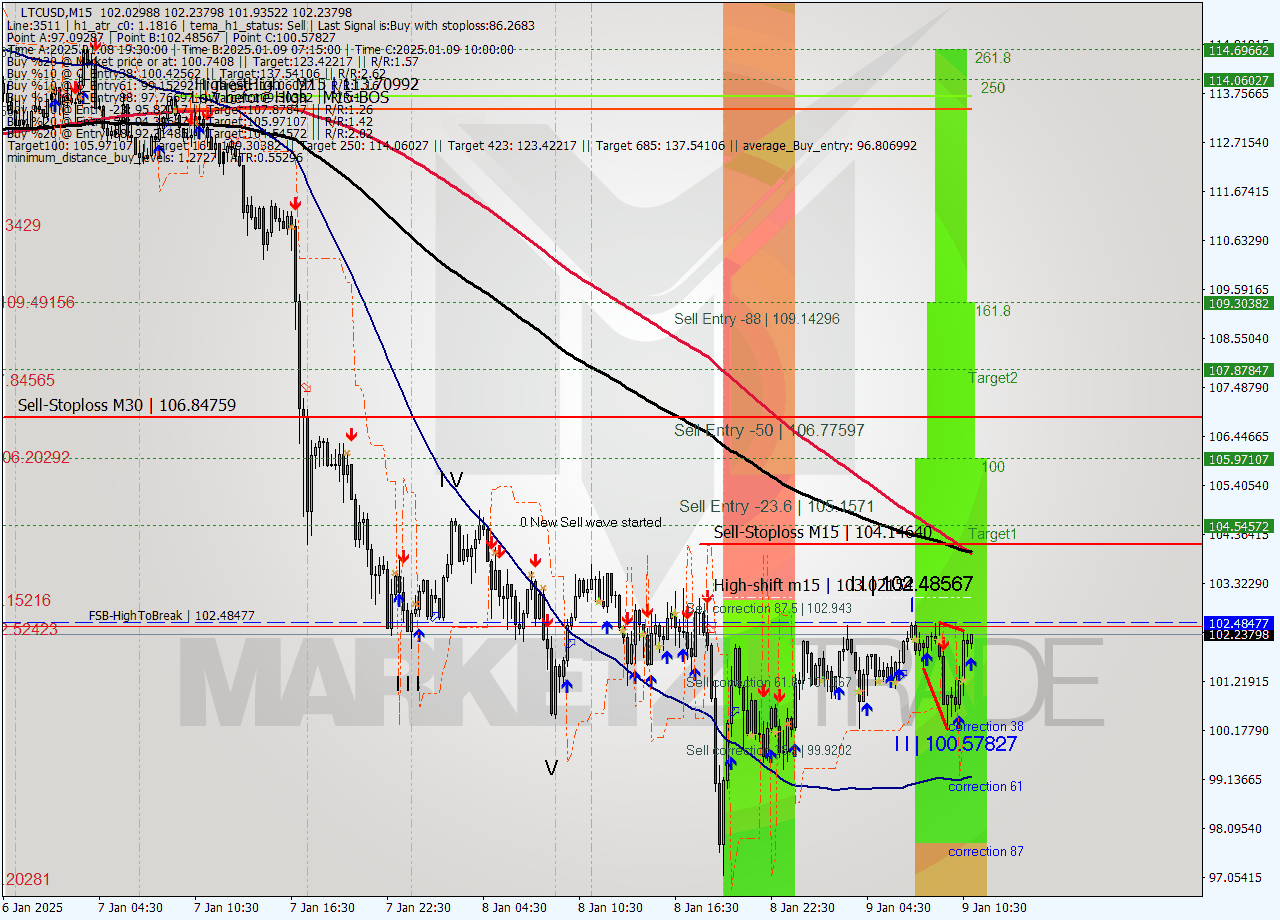Click the 250 Fibonacci level label

coord(993,88)
